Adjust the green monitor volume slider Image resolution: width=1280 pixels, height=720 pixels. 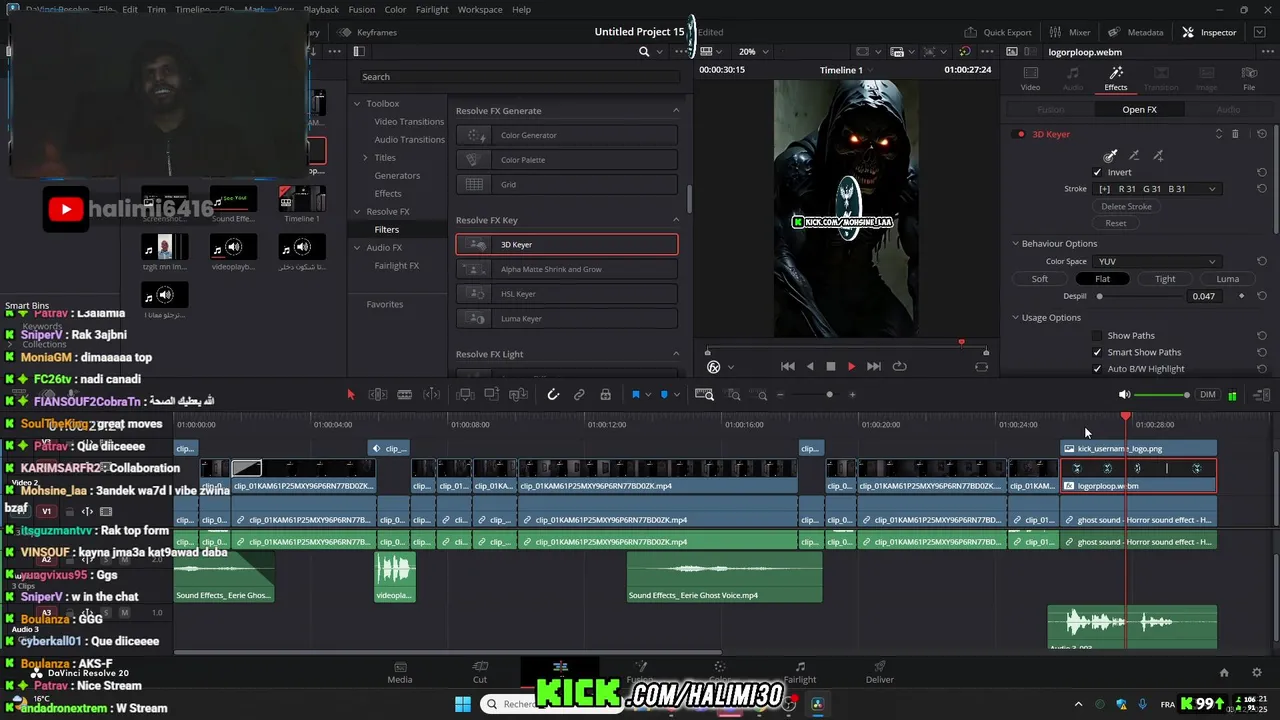tap(1162, 395)
